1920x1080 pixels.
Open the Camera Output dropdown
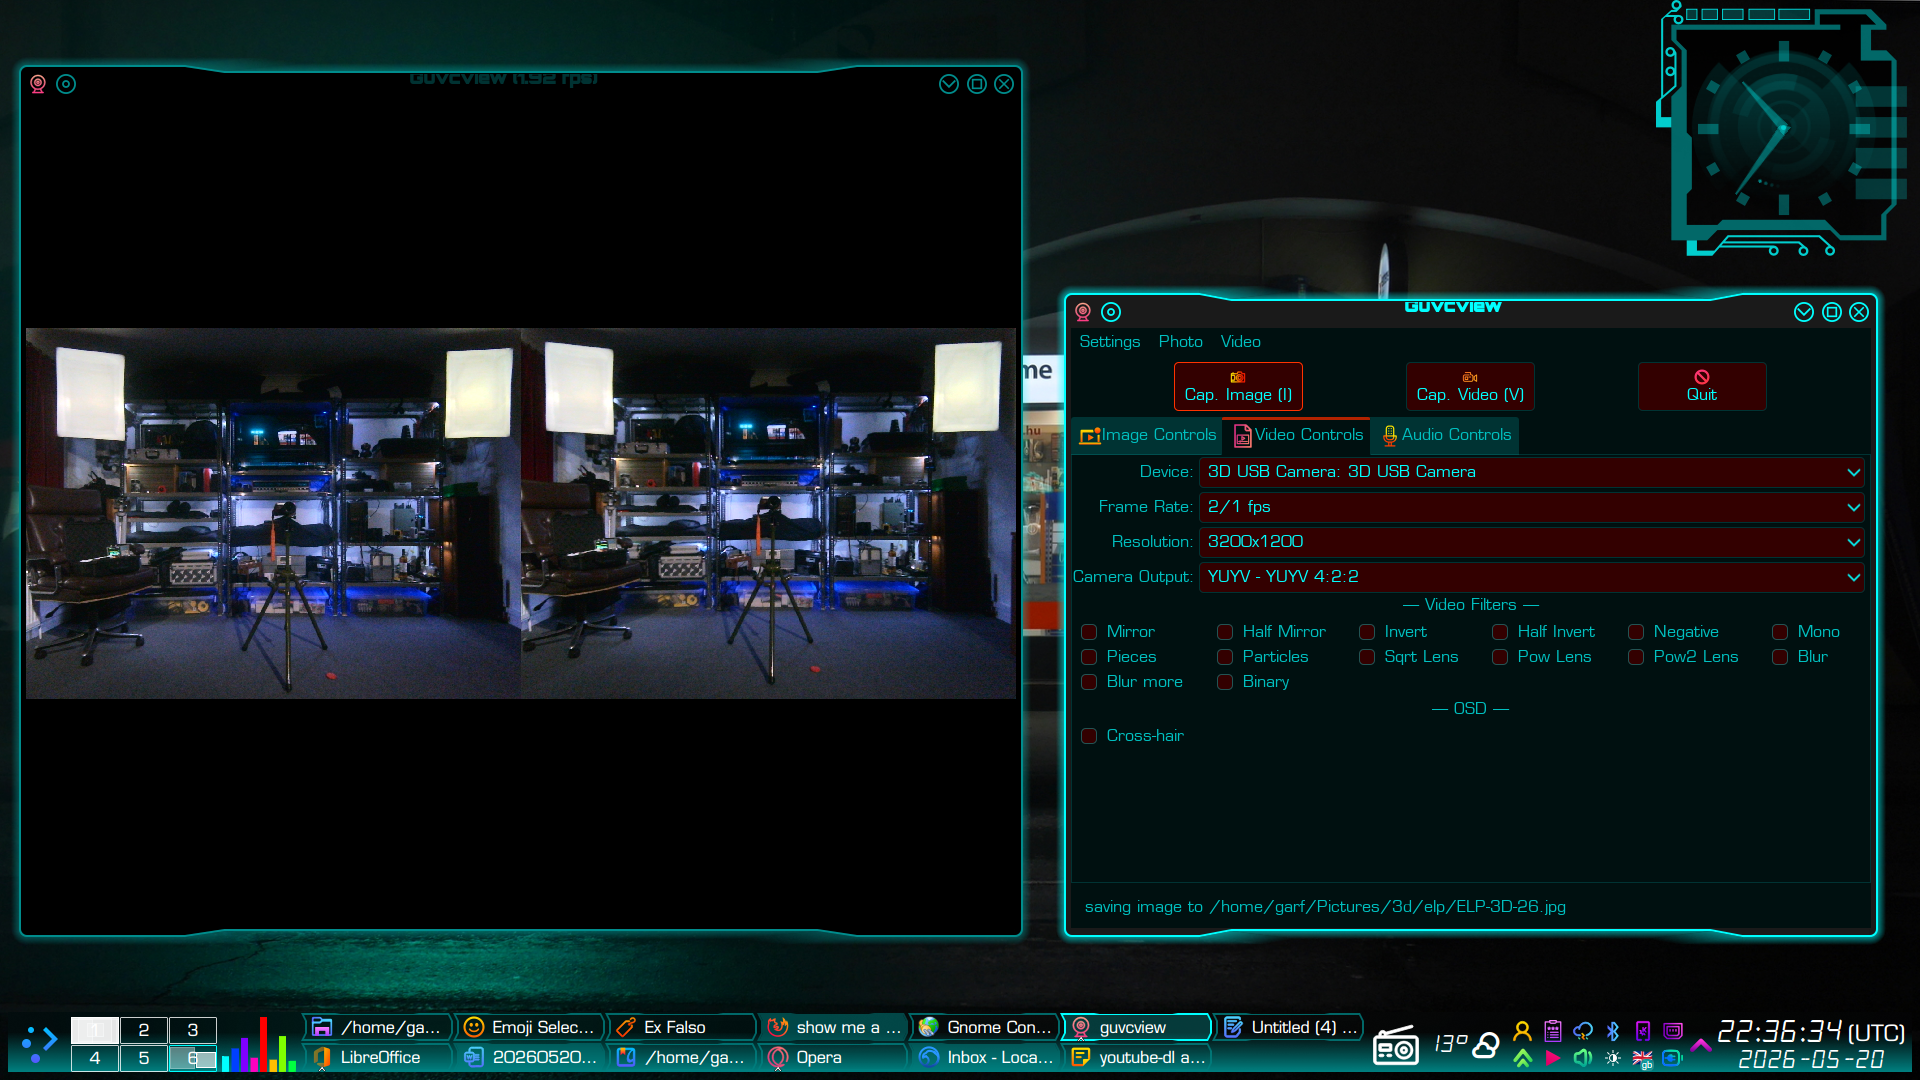click(1531, 577)
